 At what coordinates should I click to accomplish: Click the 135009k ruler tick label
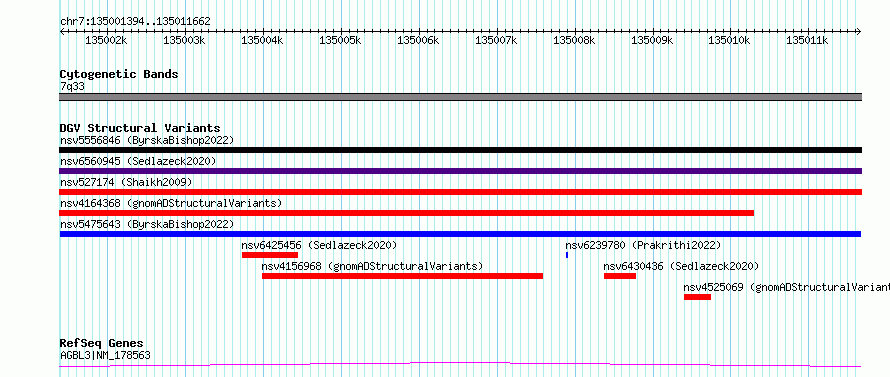point(652,40)
